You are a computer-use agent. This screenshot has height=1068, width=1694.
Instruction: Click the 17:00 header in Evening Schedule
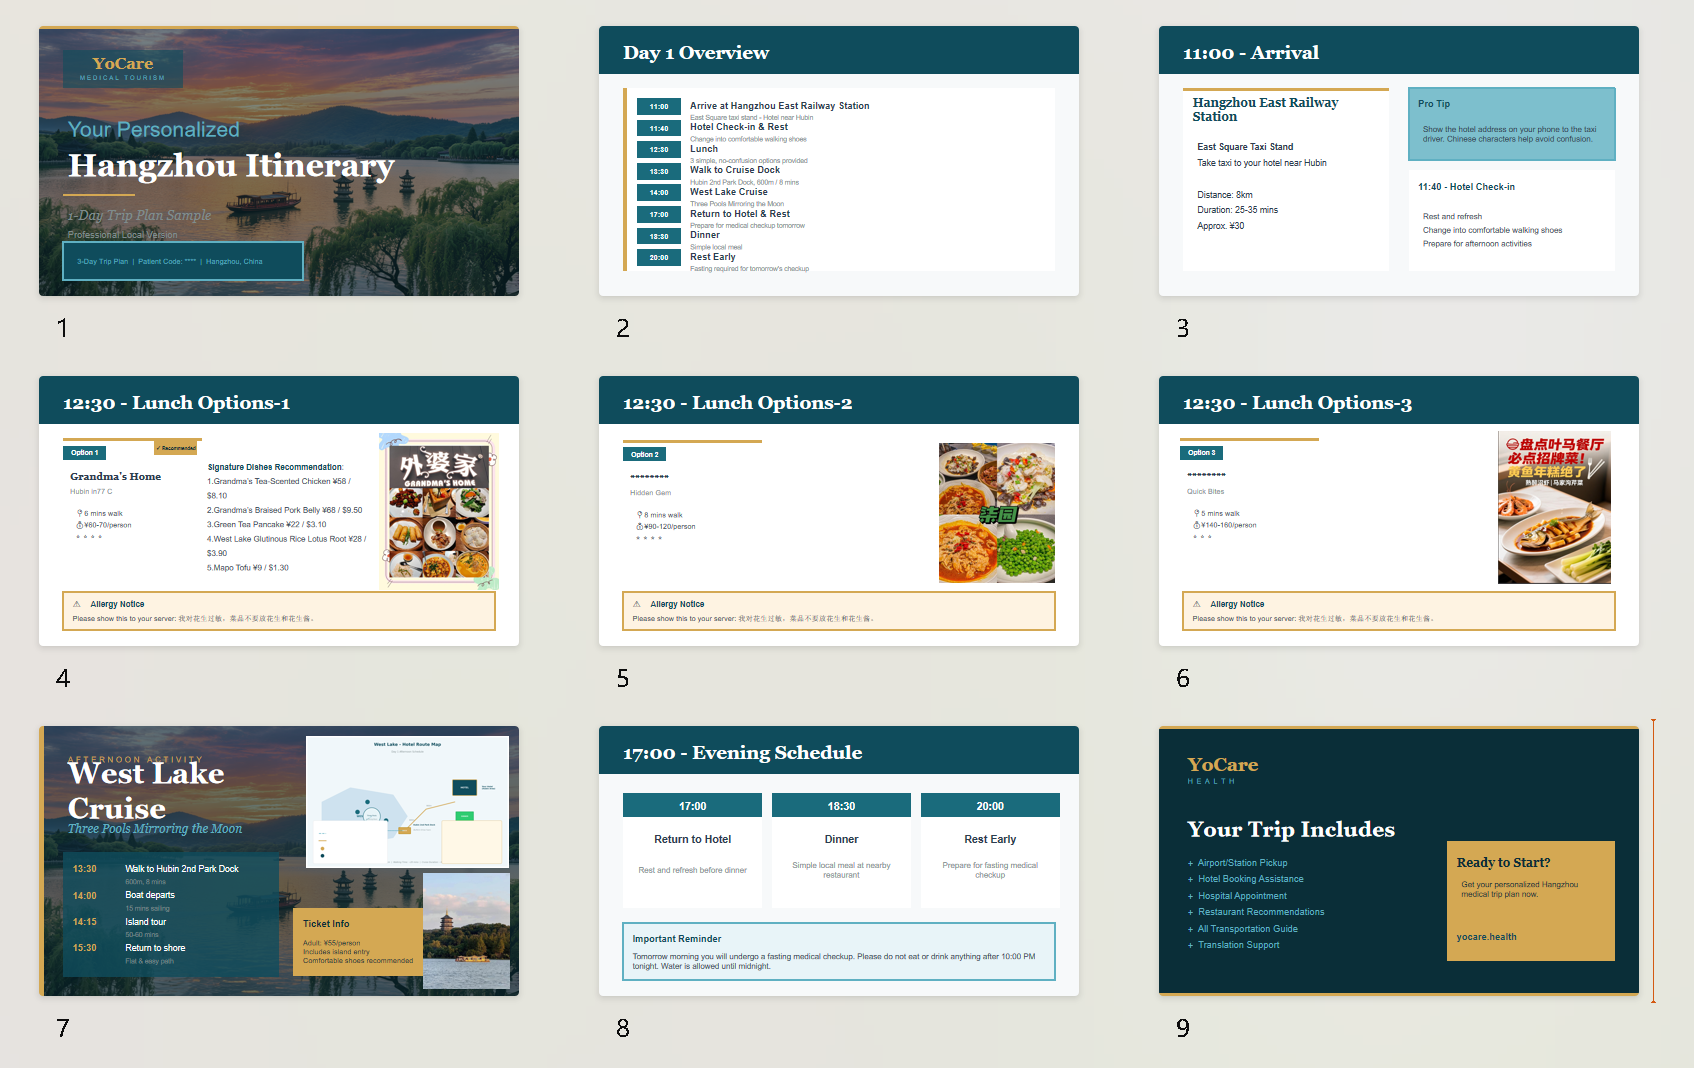(x=692, y=806)
